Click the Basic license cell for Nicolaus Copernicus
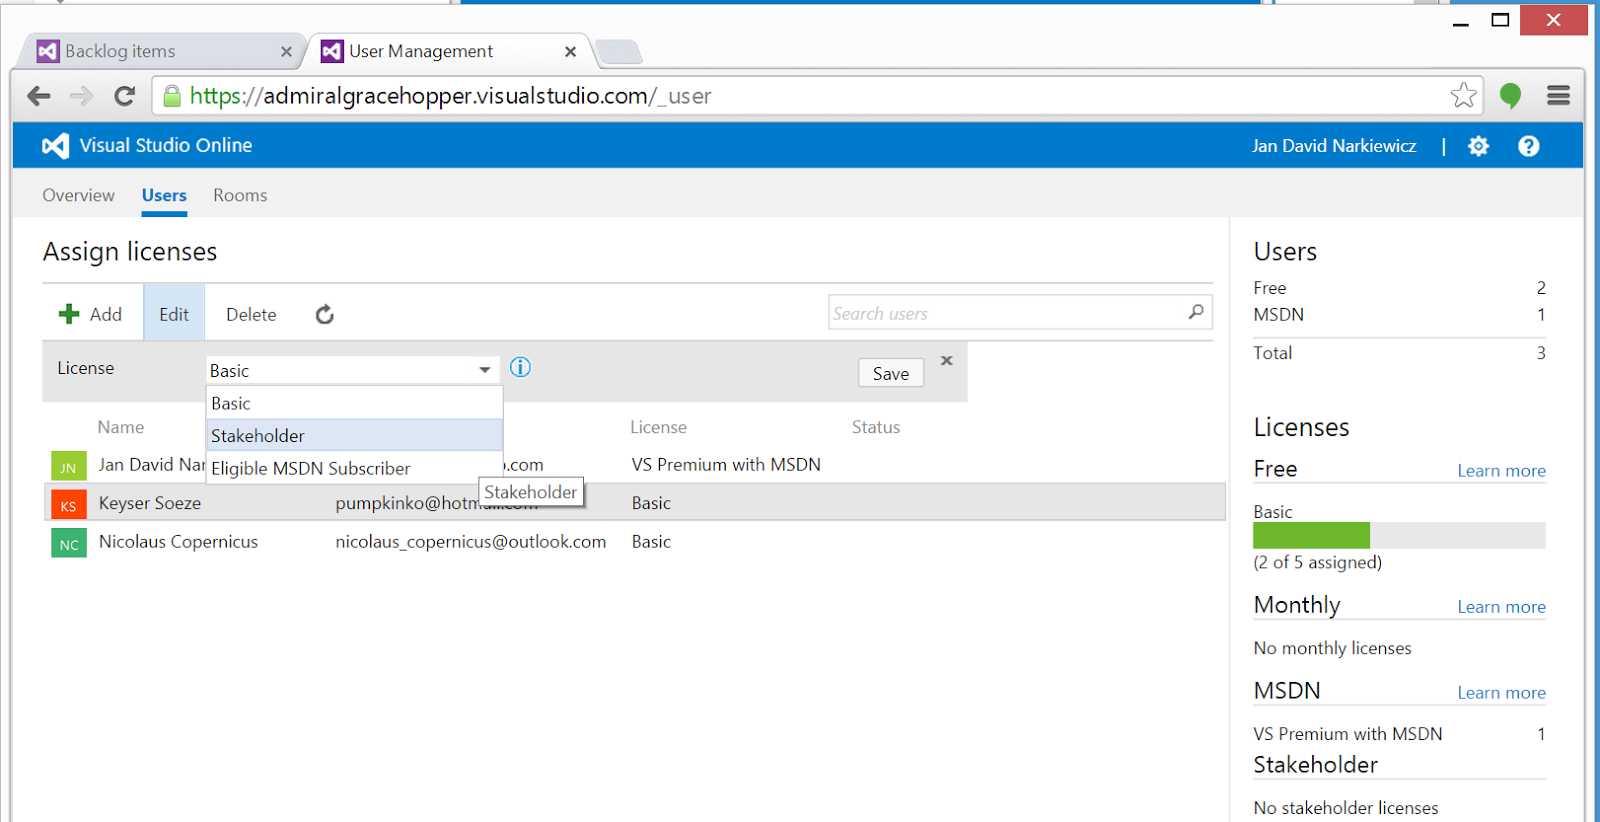 (x=651, y=542)
